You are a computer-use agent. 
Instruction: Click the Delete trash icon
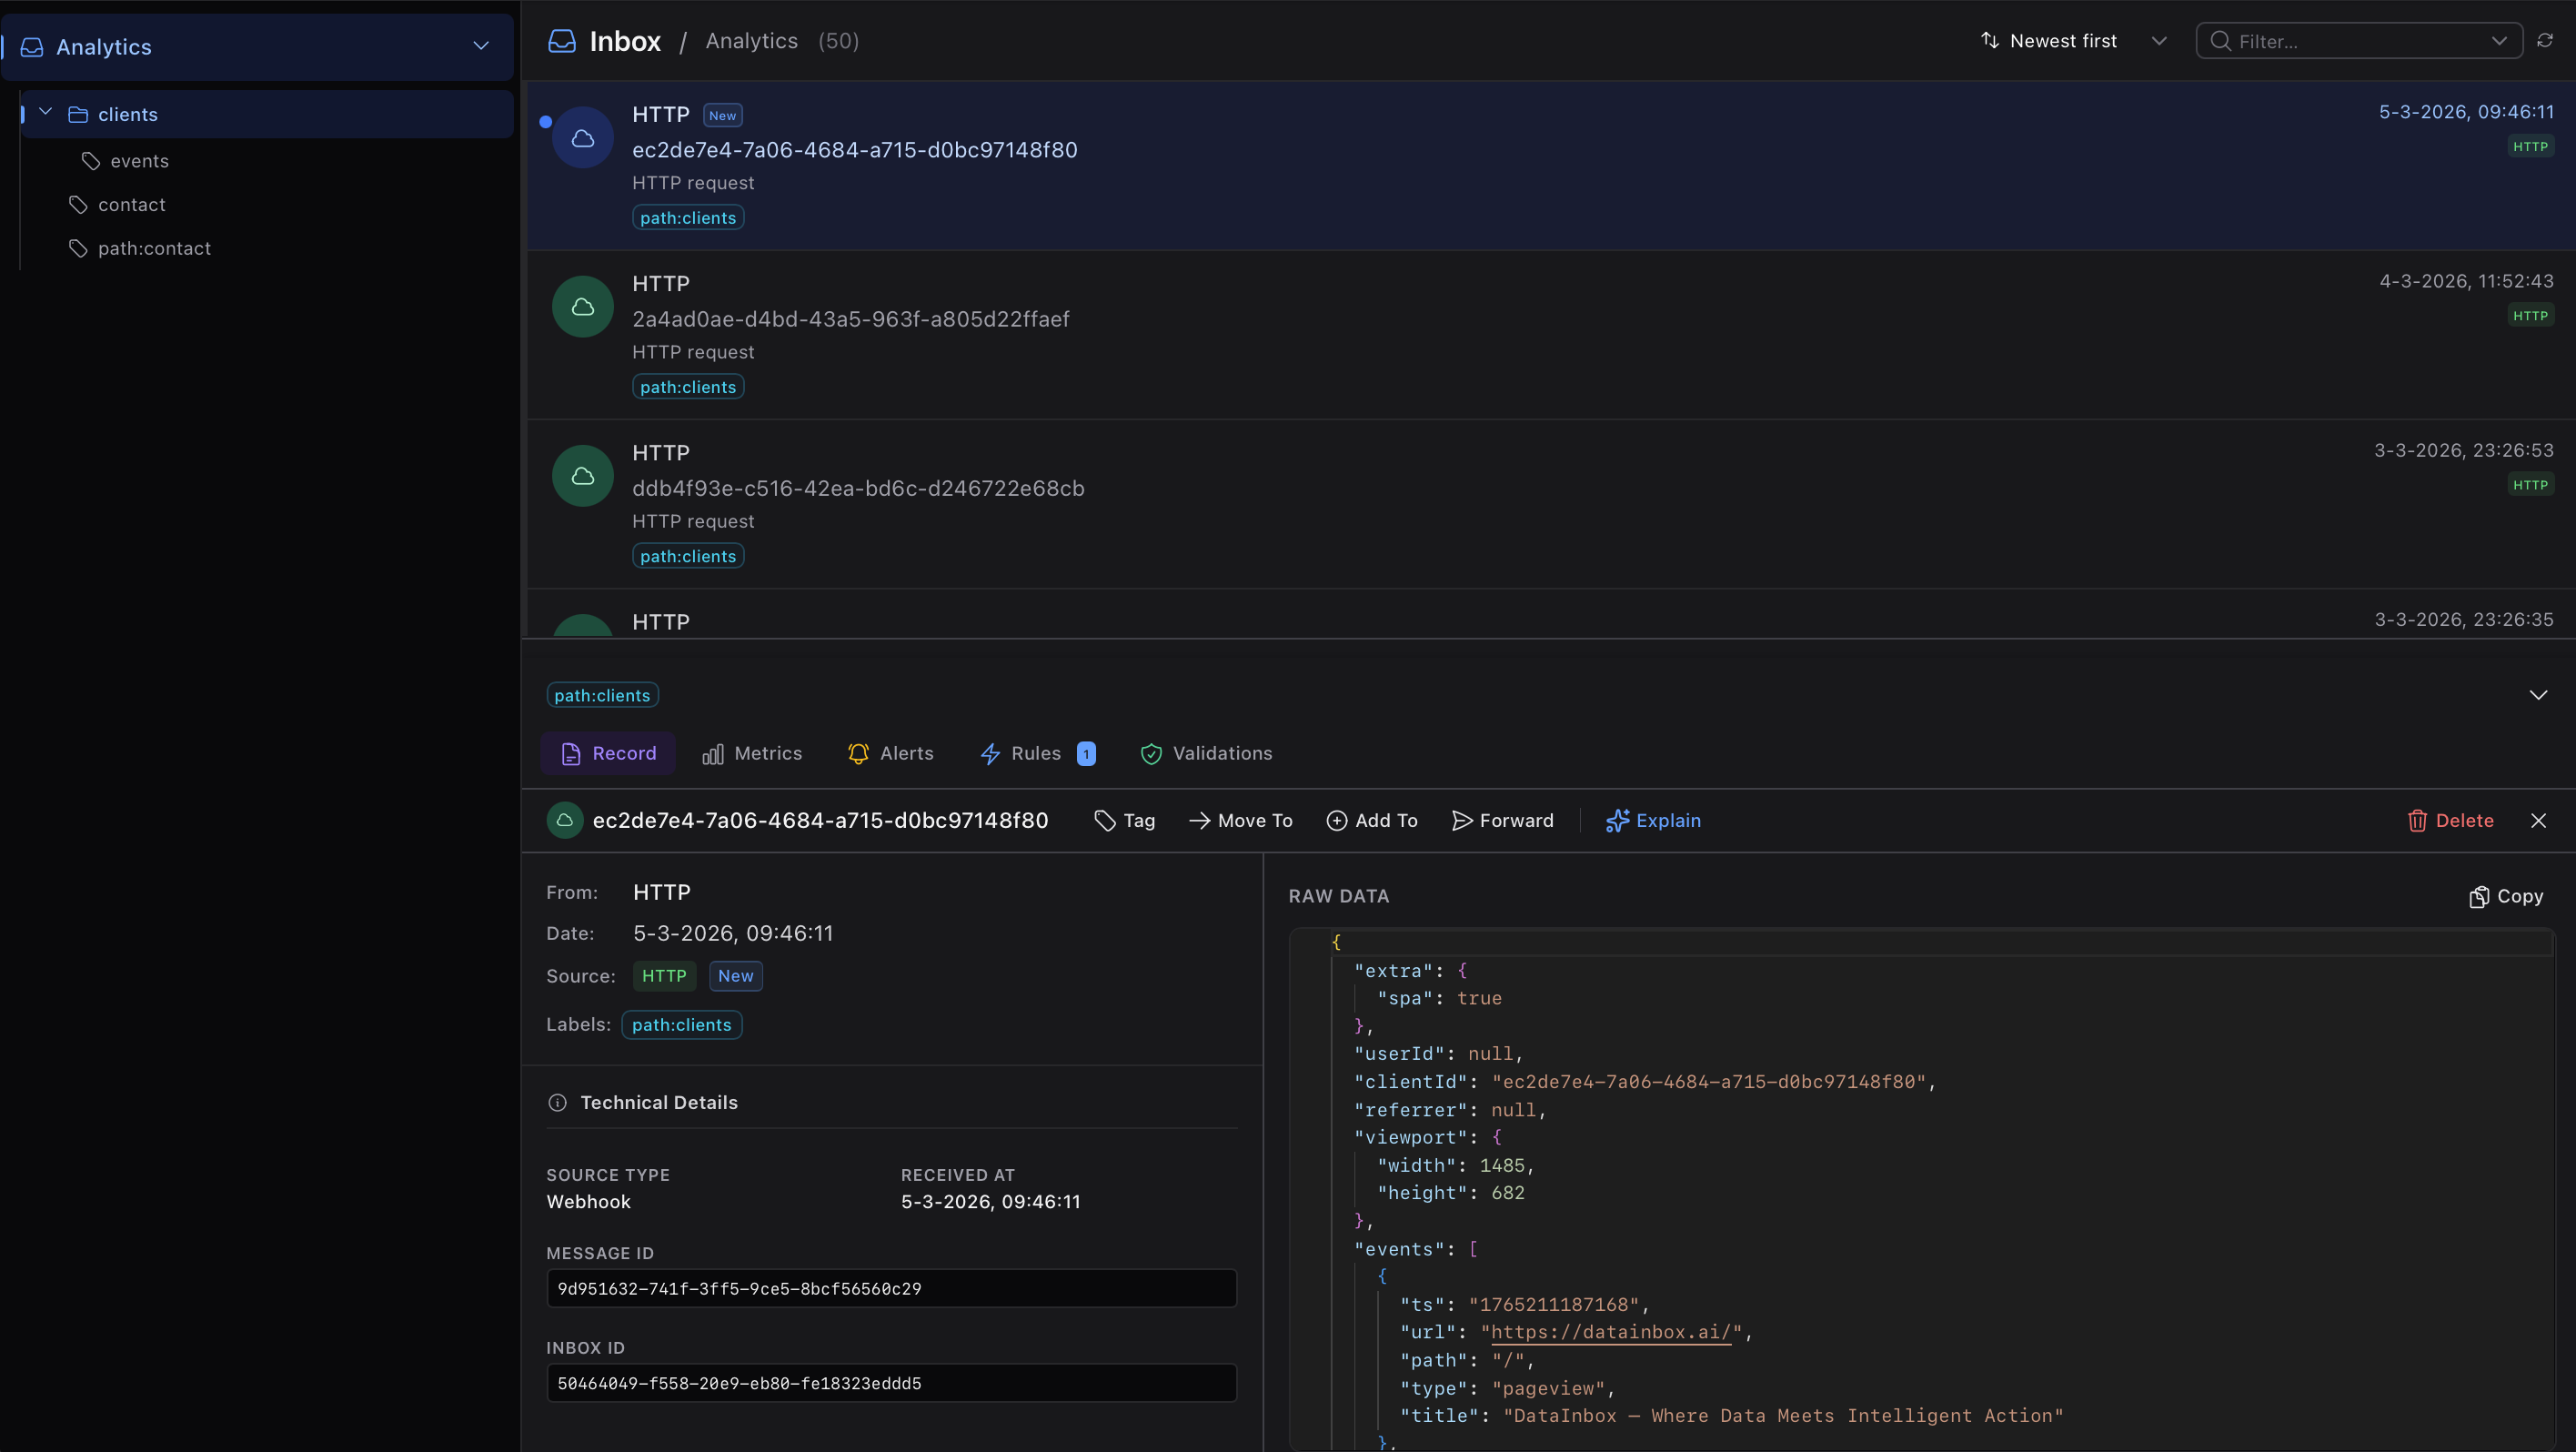click(x=2417, y=821)
